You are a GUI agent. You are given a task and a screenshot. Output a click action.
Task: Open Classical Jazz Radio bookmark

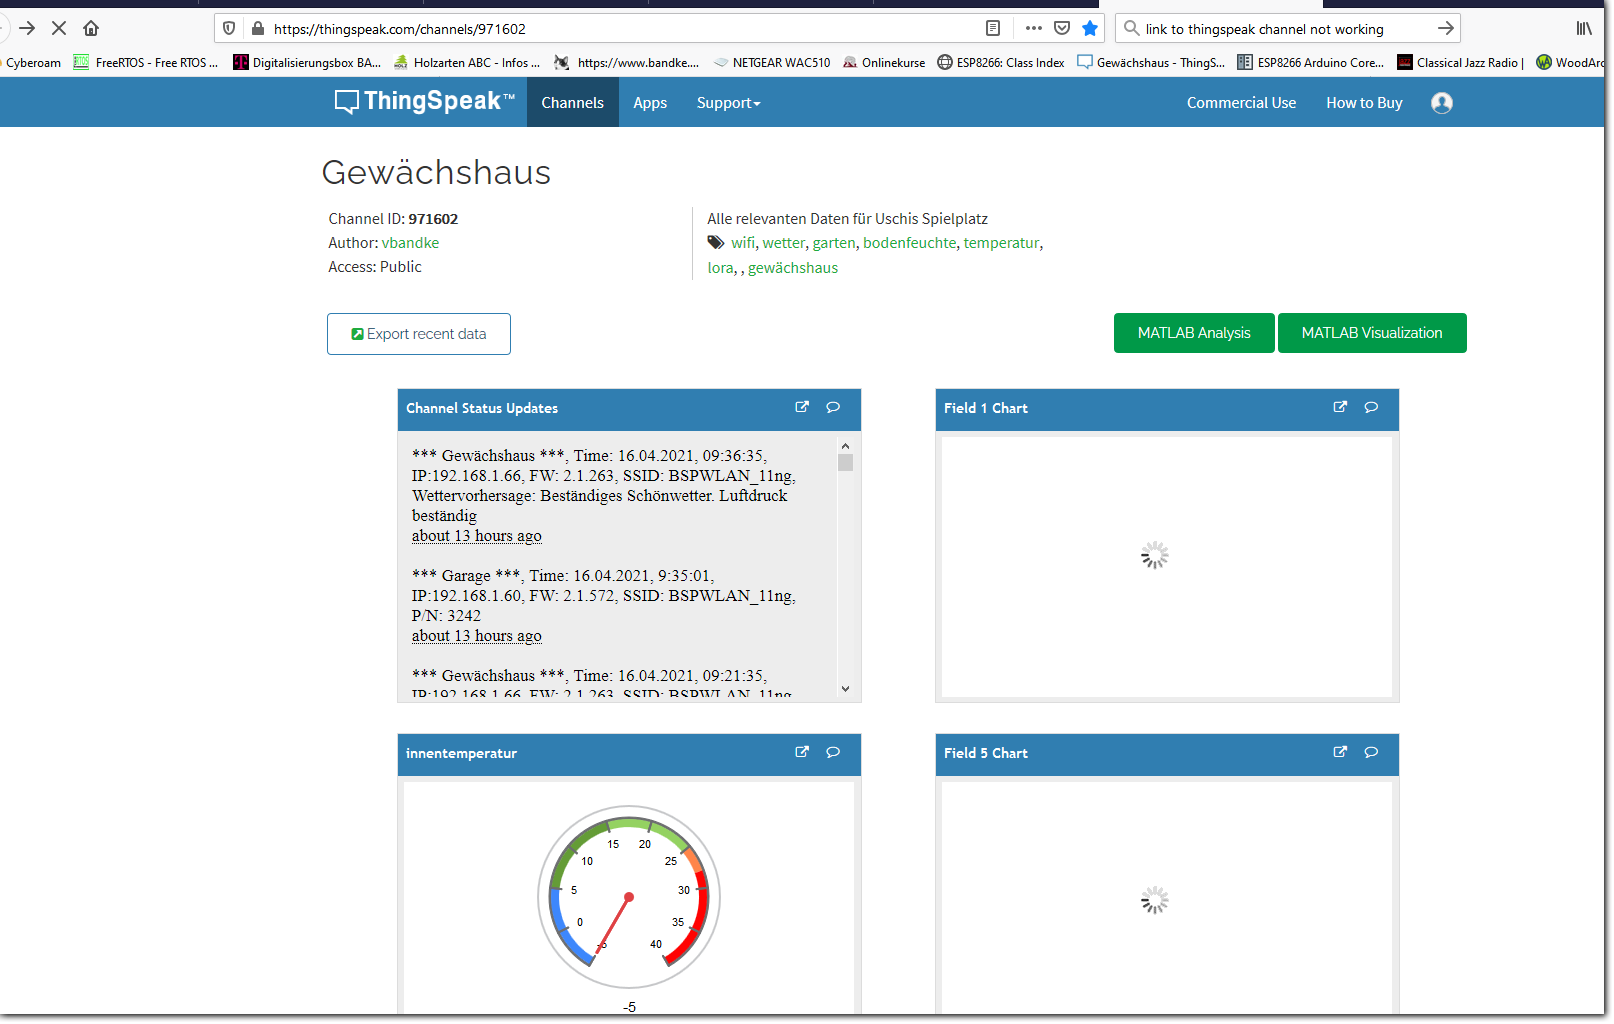[x=1460, y=62]
